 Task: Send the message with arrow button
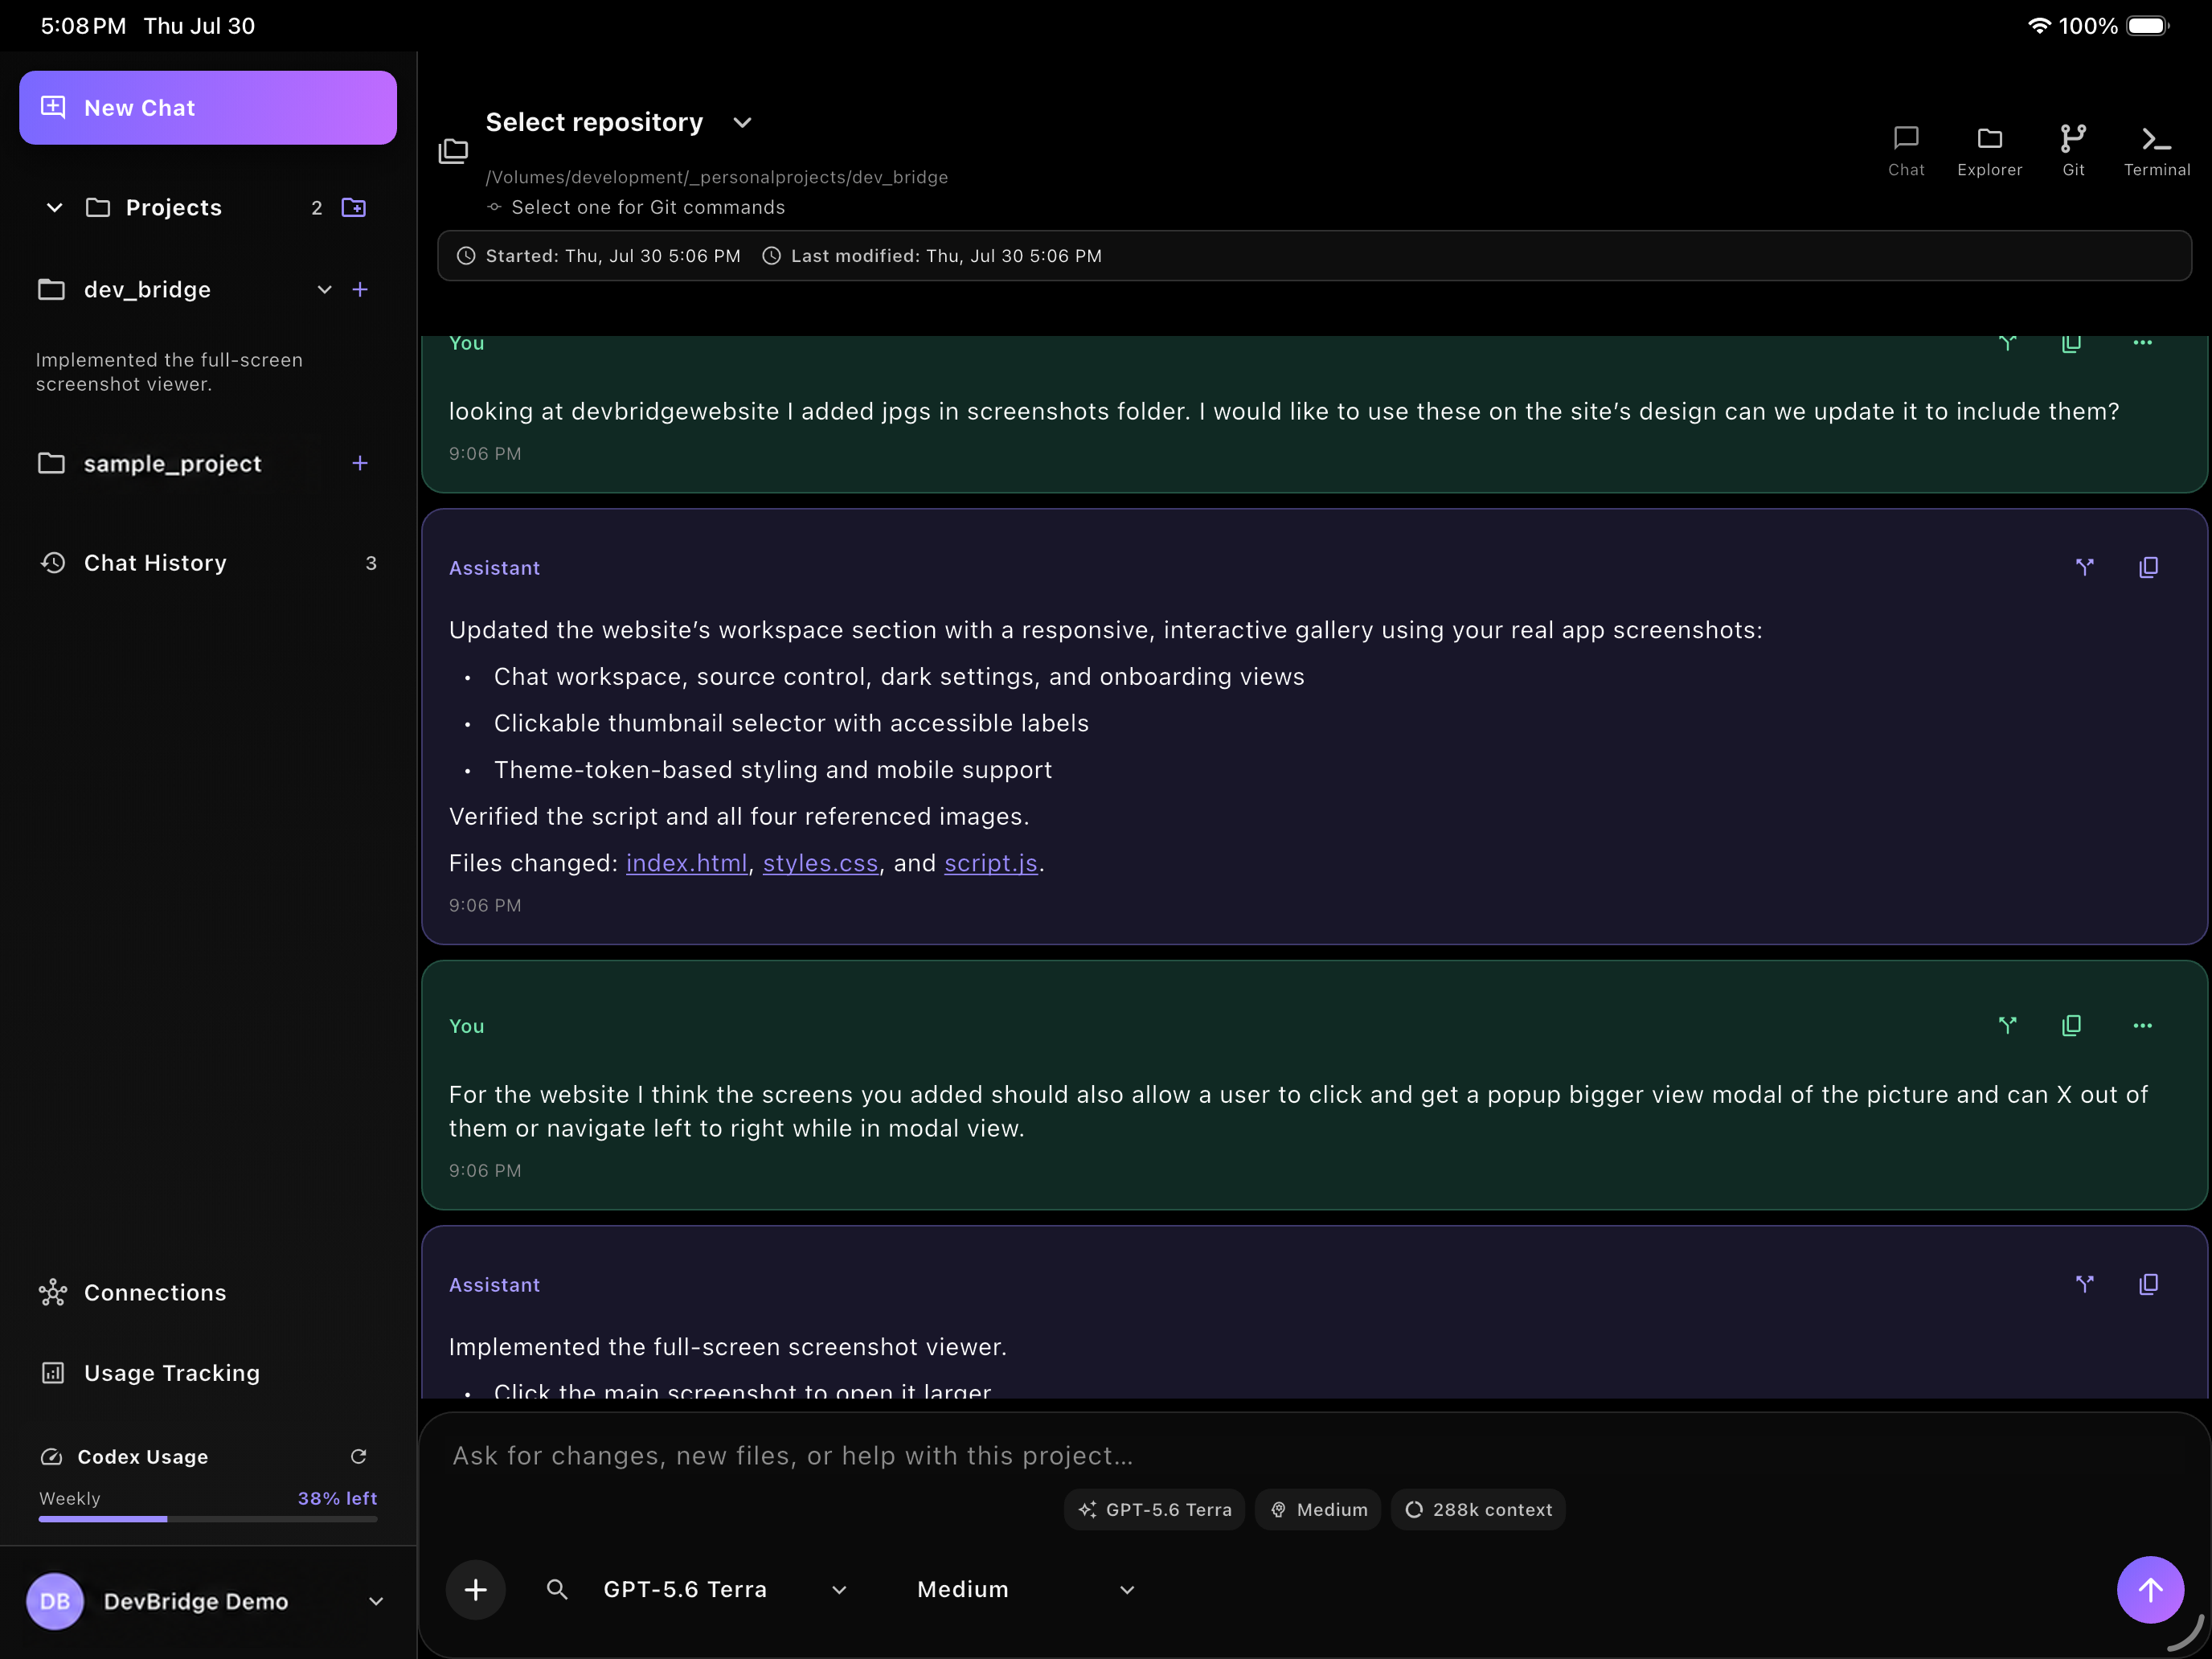2150,1590
